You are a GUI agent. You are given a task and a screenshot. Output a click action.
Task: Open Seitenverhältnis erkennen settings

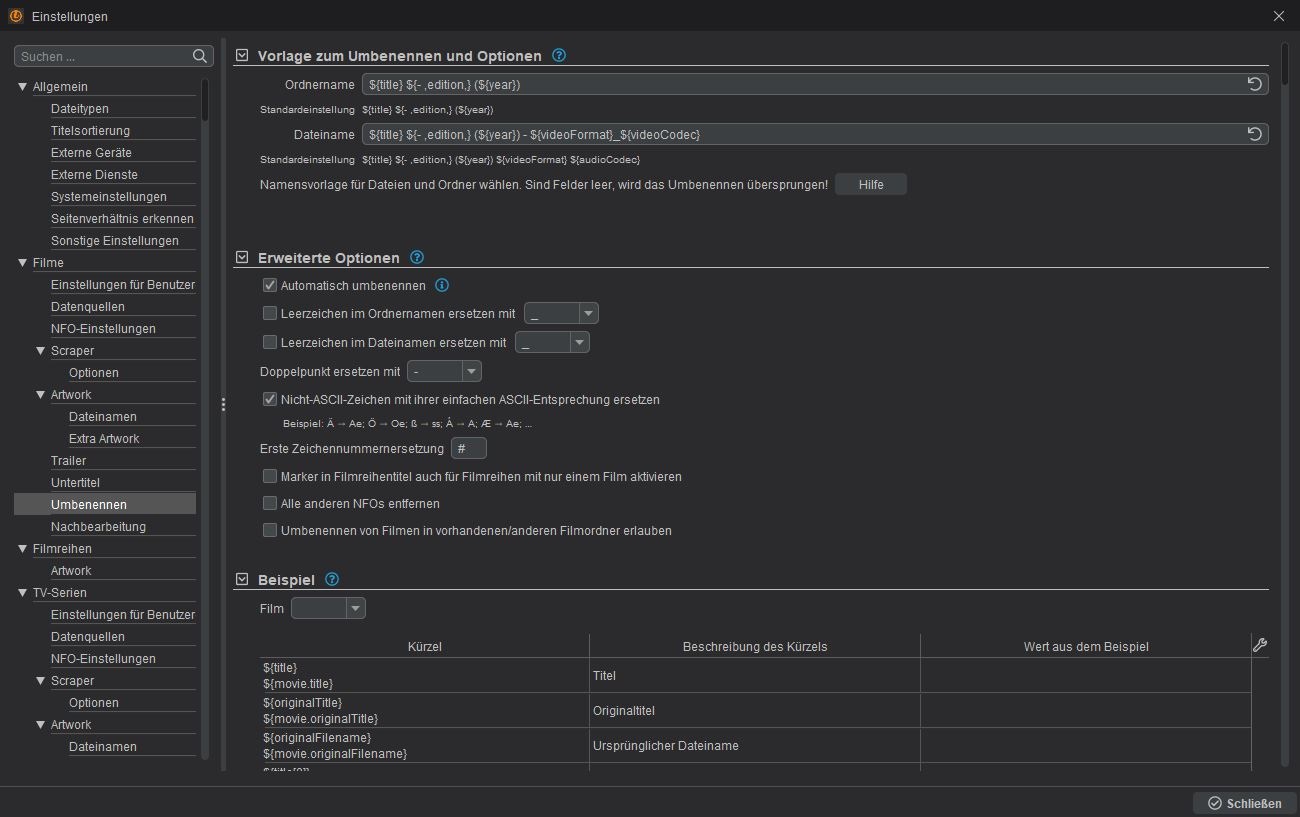point(122,218)
